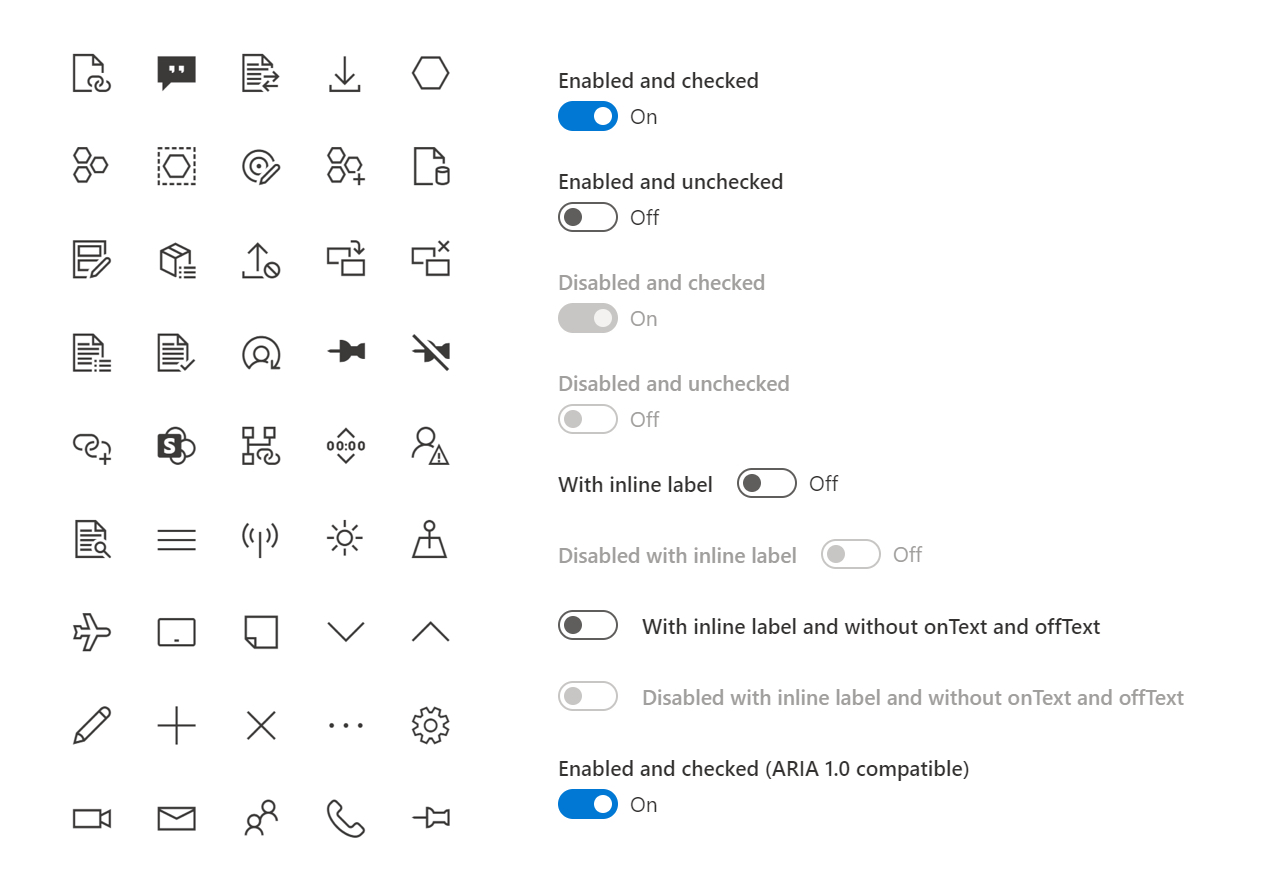Click the settings gear icon
1263x894 pixels.
click(431, 725)
